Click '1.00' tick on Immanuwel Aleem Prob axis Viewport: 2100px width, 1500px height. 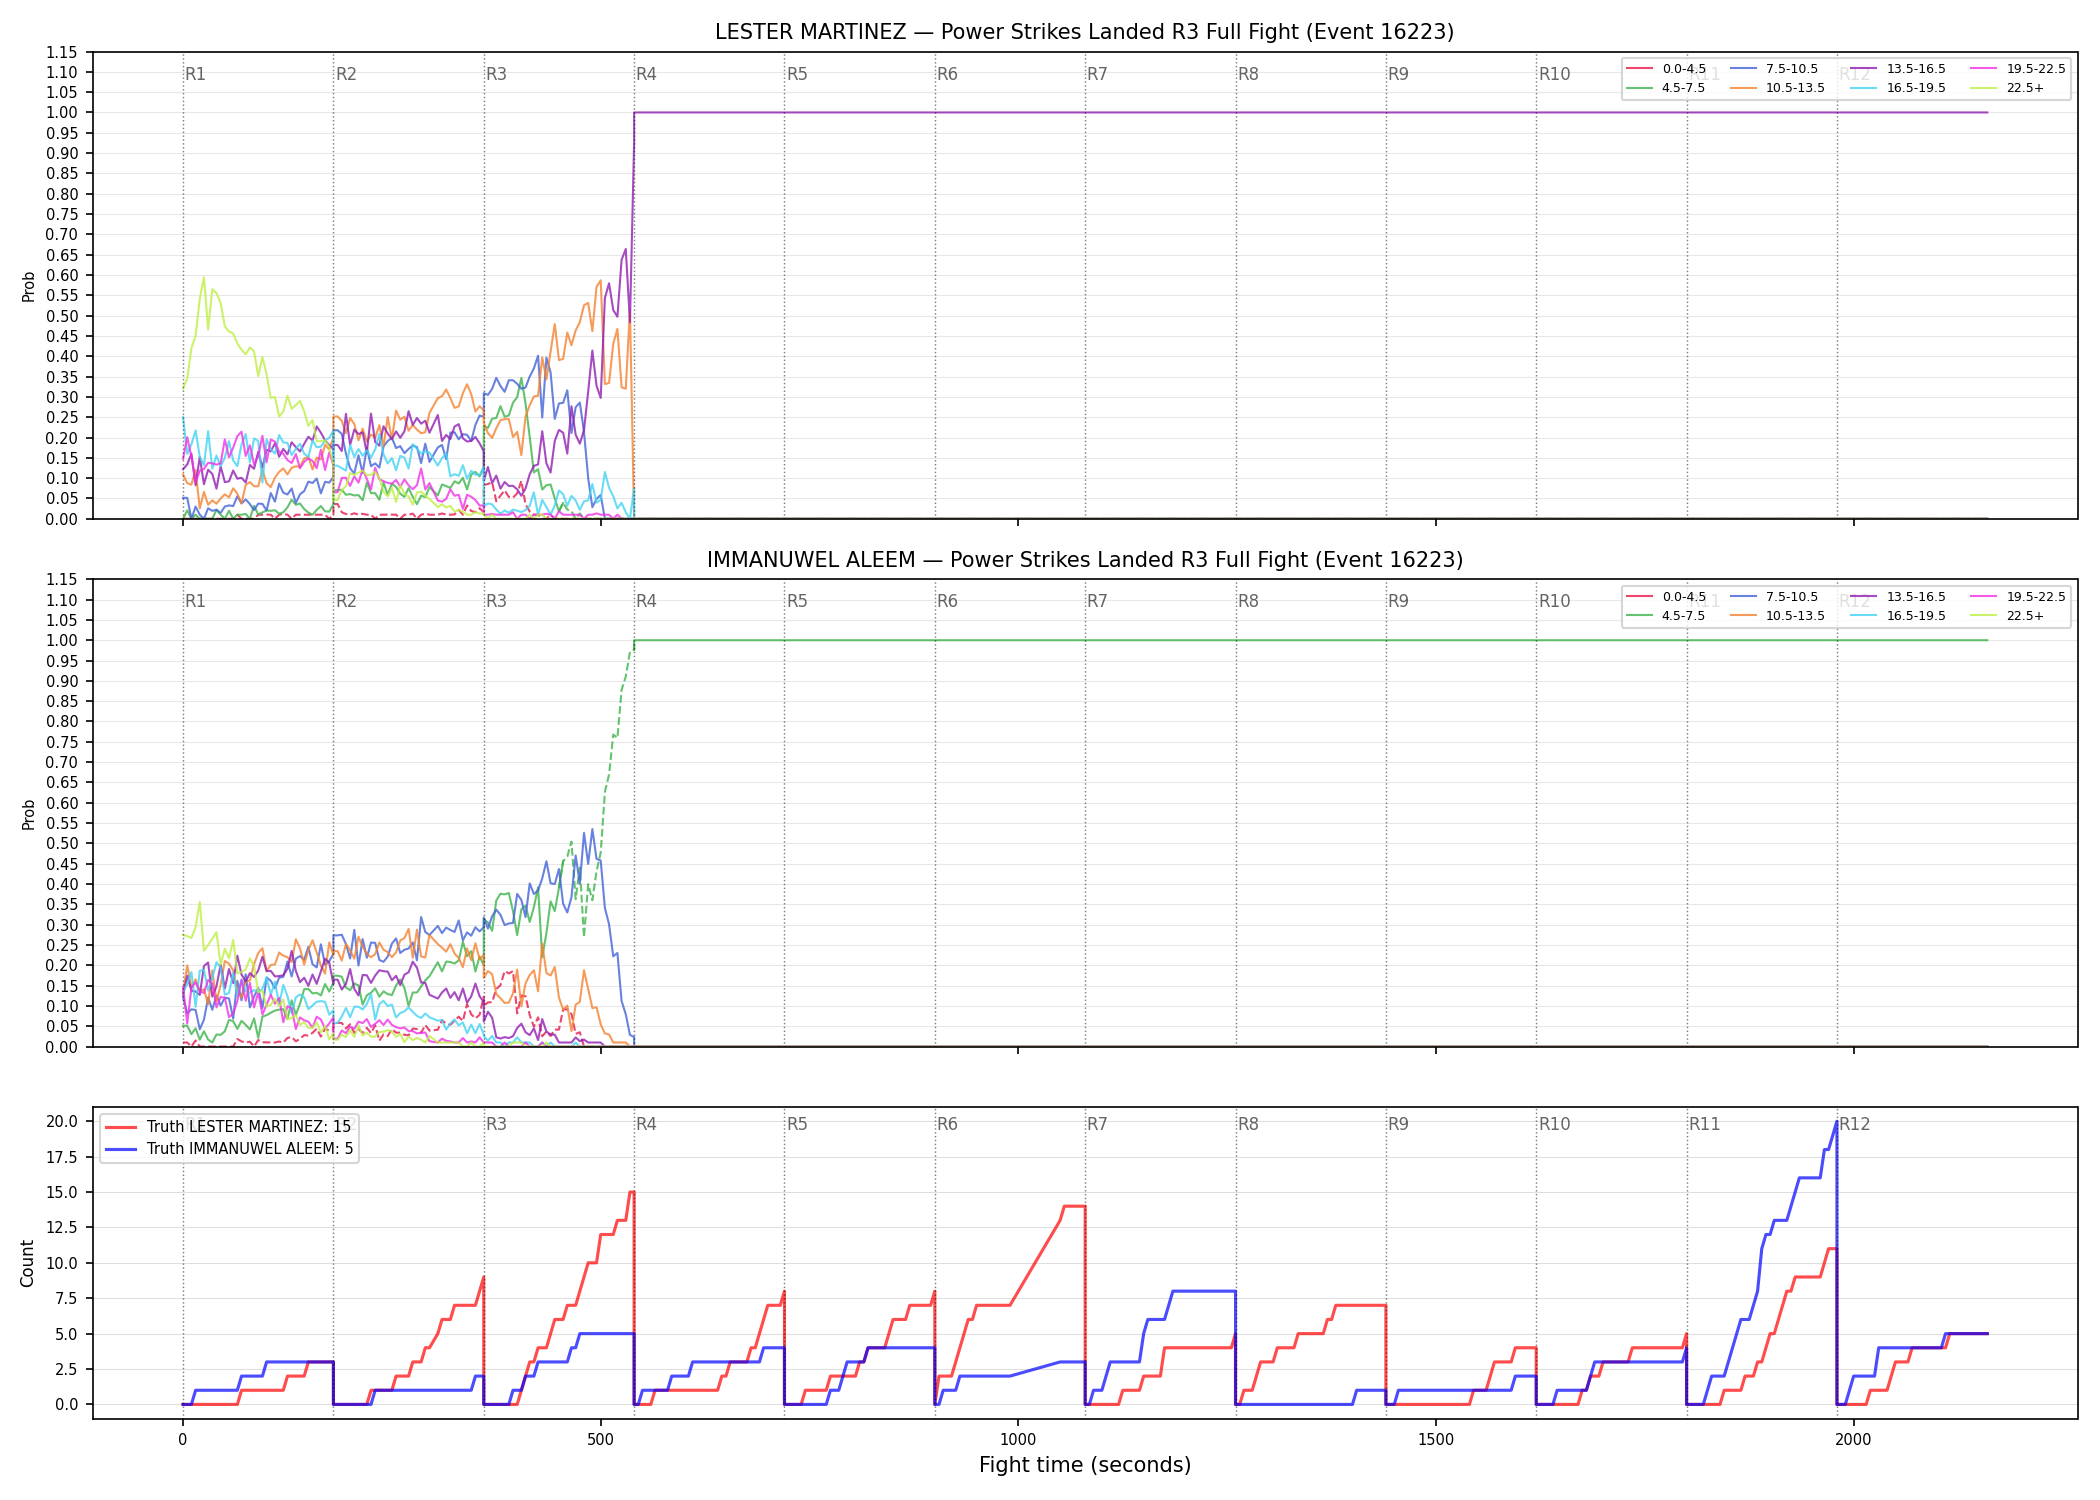62,641
